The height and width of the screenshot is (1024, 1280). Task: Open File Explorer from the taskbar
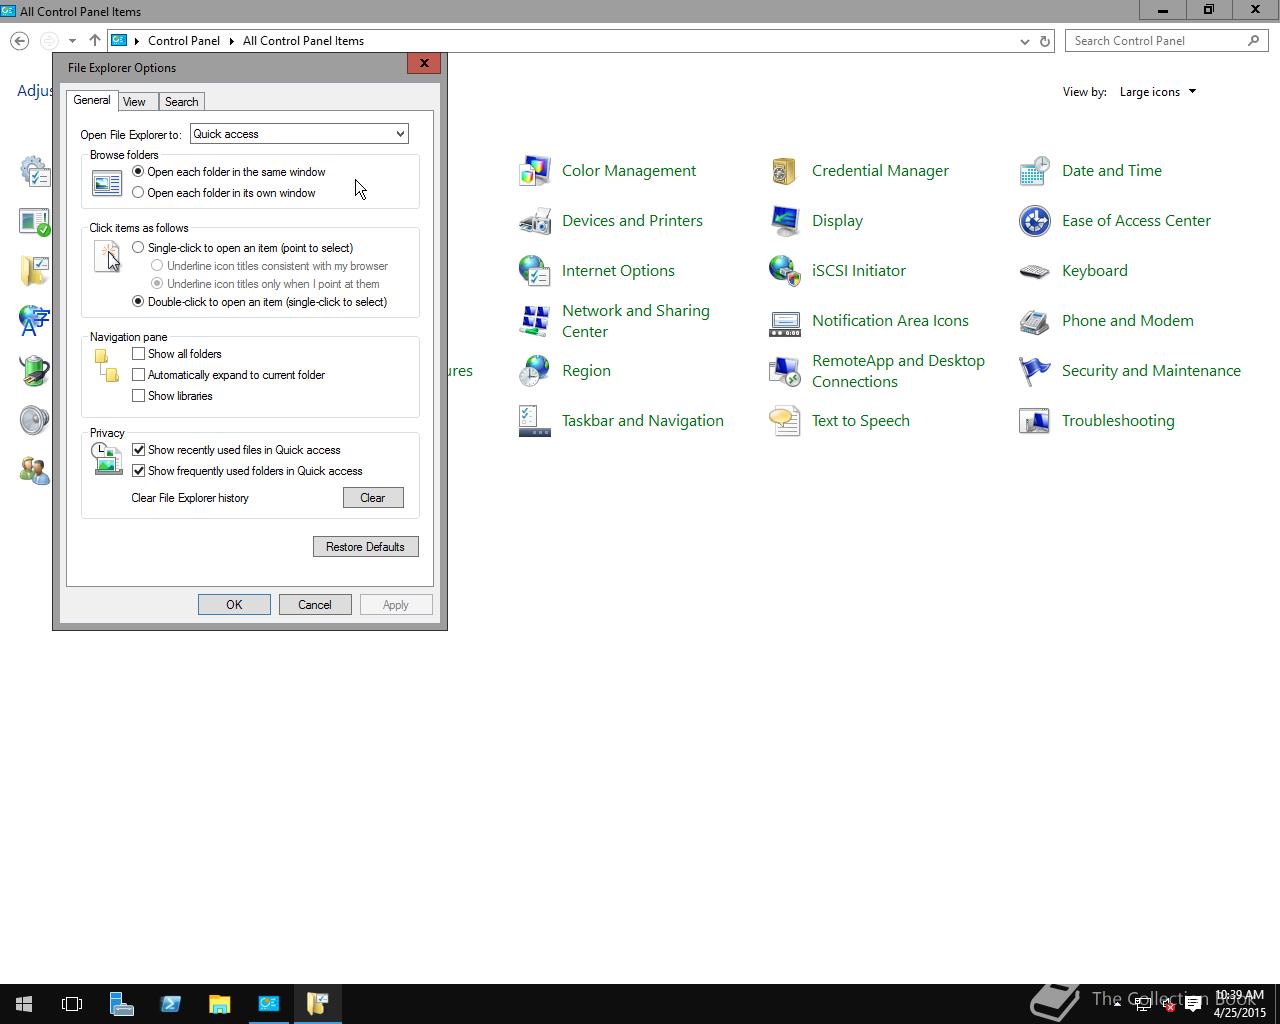pos(219,1004)
